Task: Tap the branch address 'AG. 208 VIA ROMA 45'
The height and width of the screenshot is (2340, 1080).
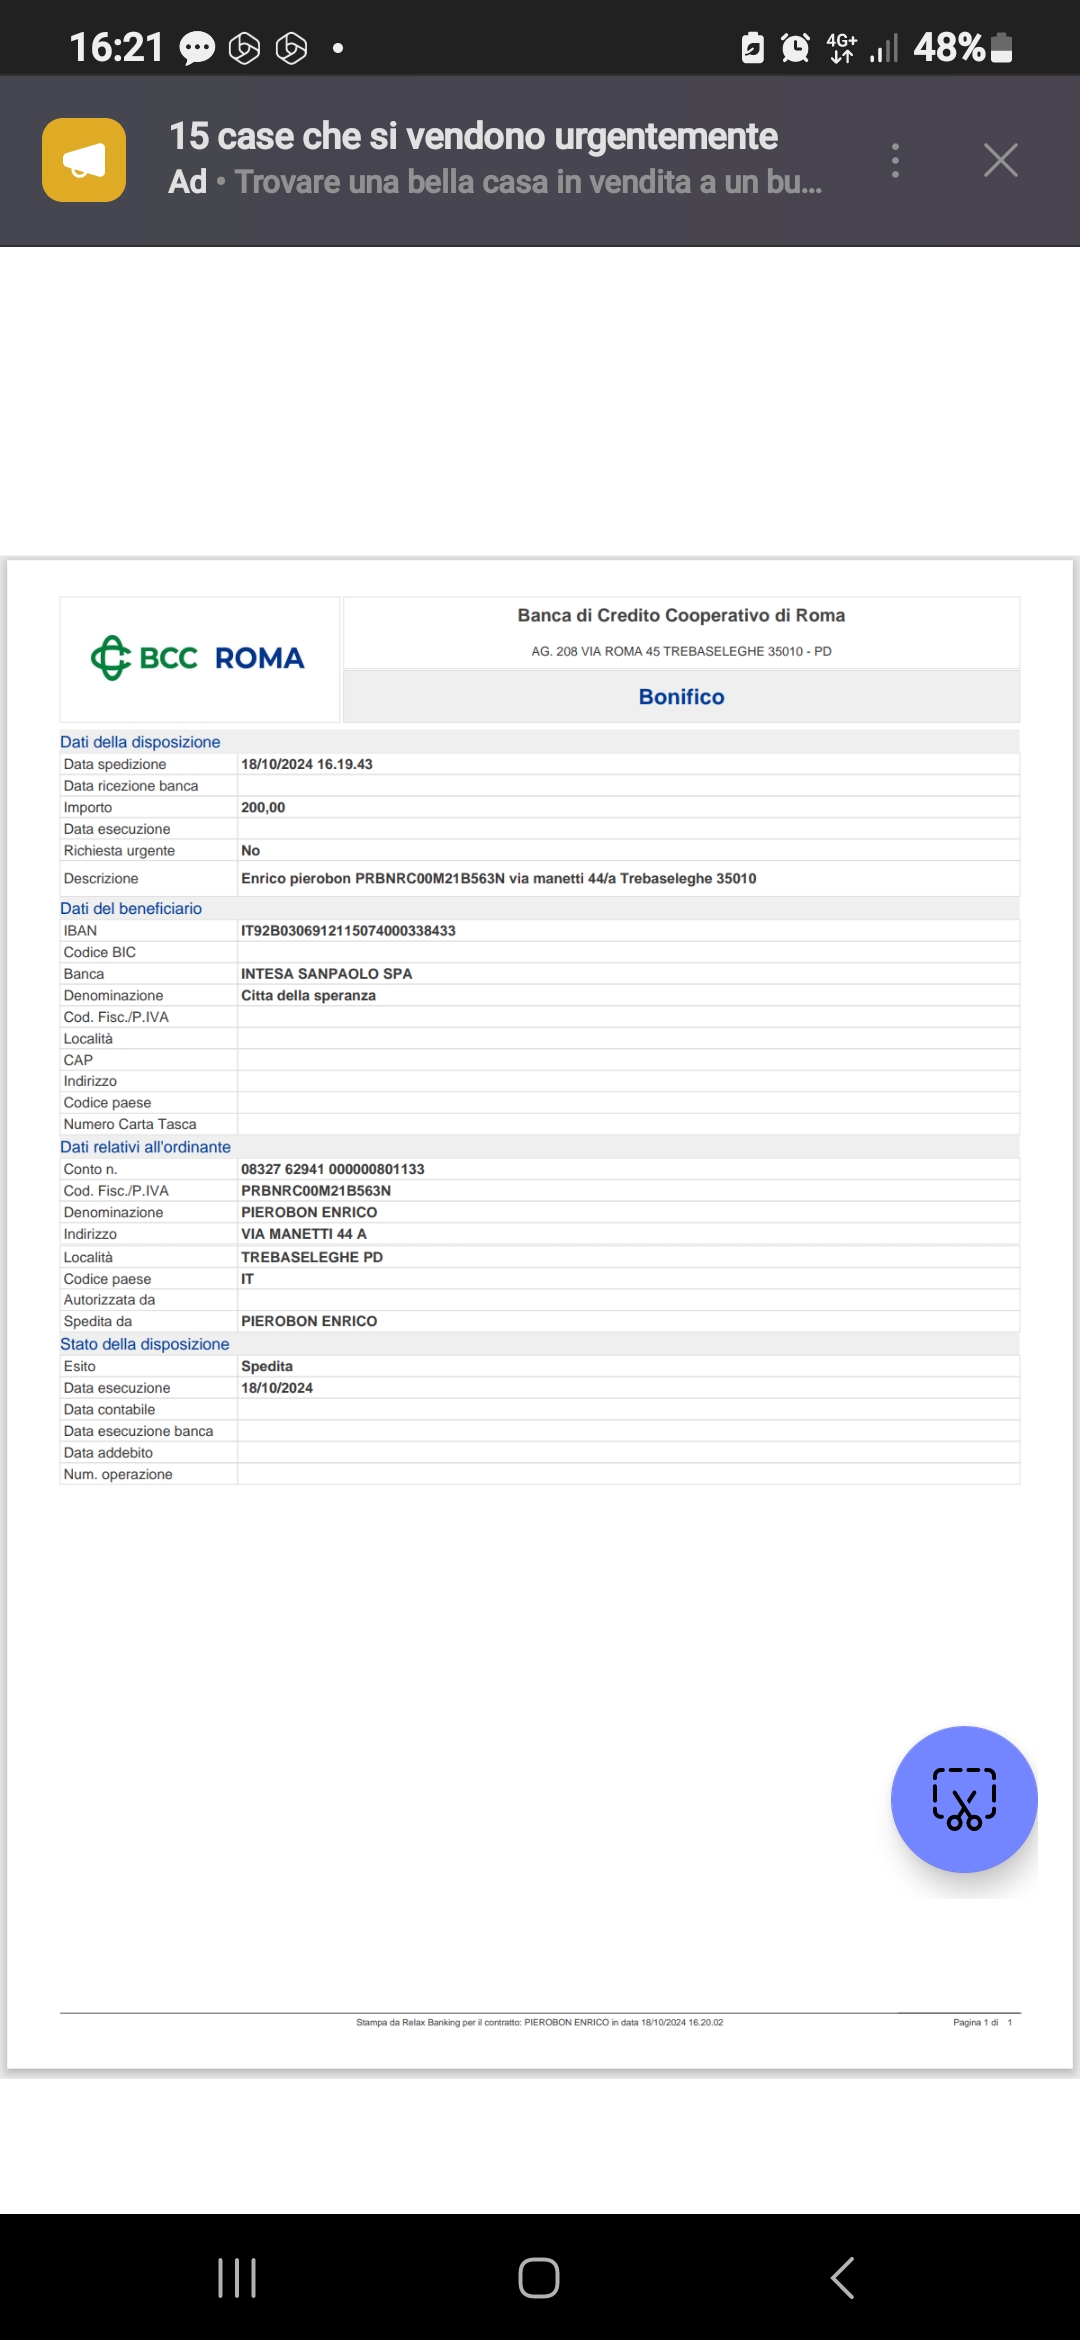Action: click(681, 651)
